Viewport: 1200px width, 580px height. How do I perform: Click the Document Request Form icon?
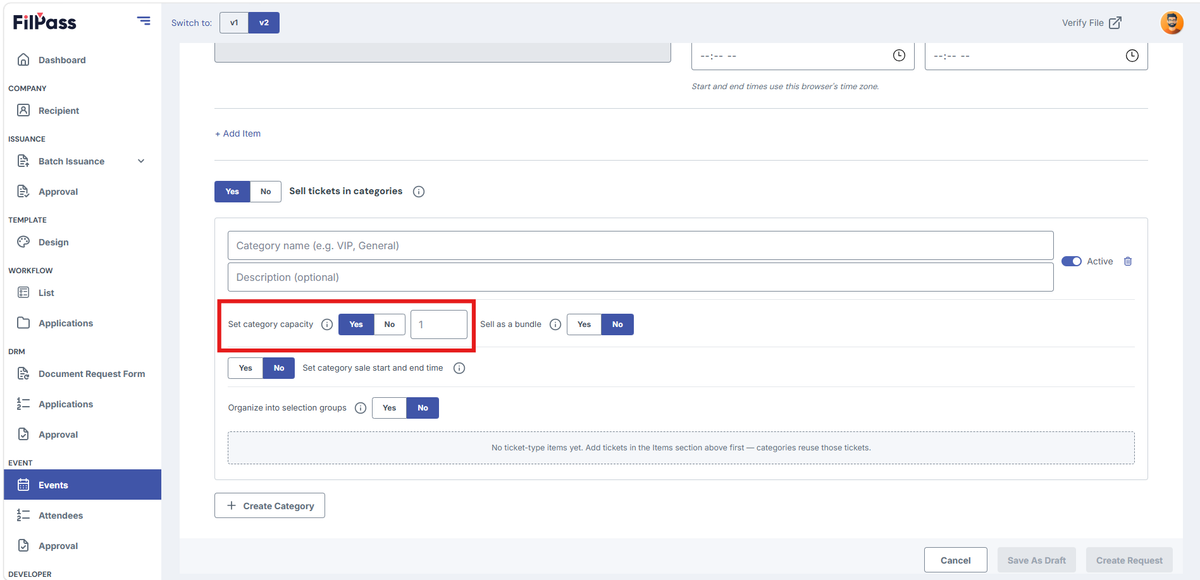[24, 374]
